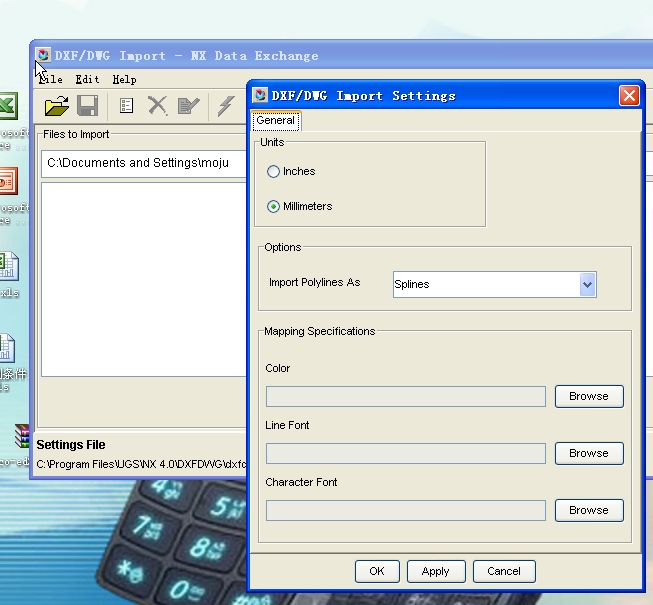This screenshot has width=653, height=605.
Task: Click the empty files list area
Action: pyautogui.click(x=144, y=279)
